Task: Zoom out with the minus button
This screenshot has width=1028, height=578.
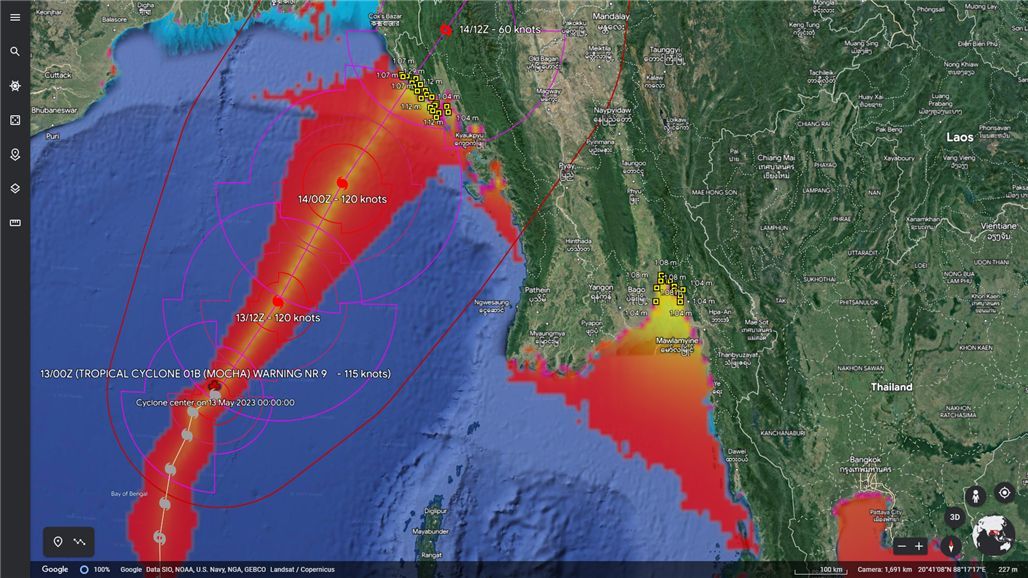Action: [x=902, y=546]
